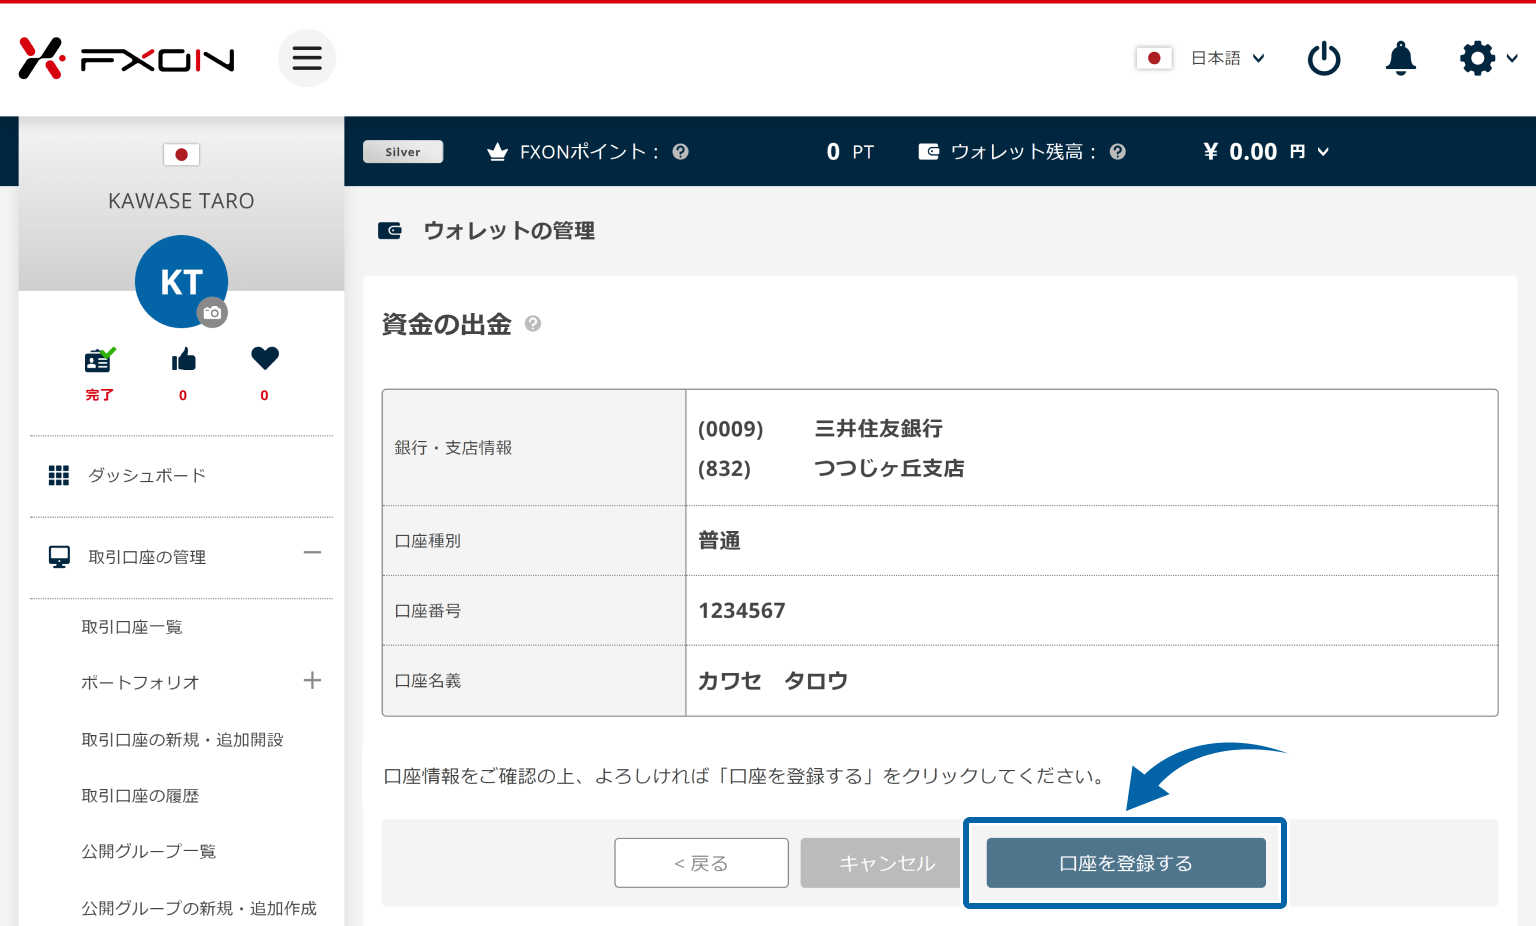Screen dimensions: 1536x926
Task: Click the つつじヶ丘支店 branch name
Action: pyautogui.click(x=889, y=468)
